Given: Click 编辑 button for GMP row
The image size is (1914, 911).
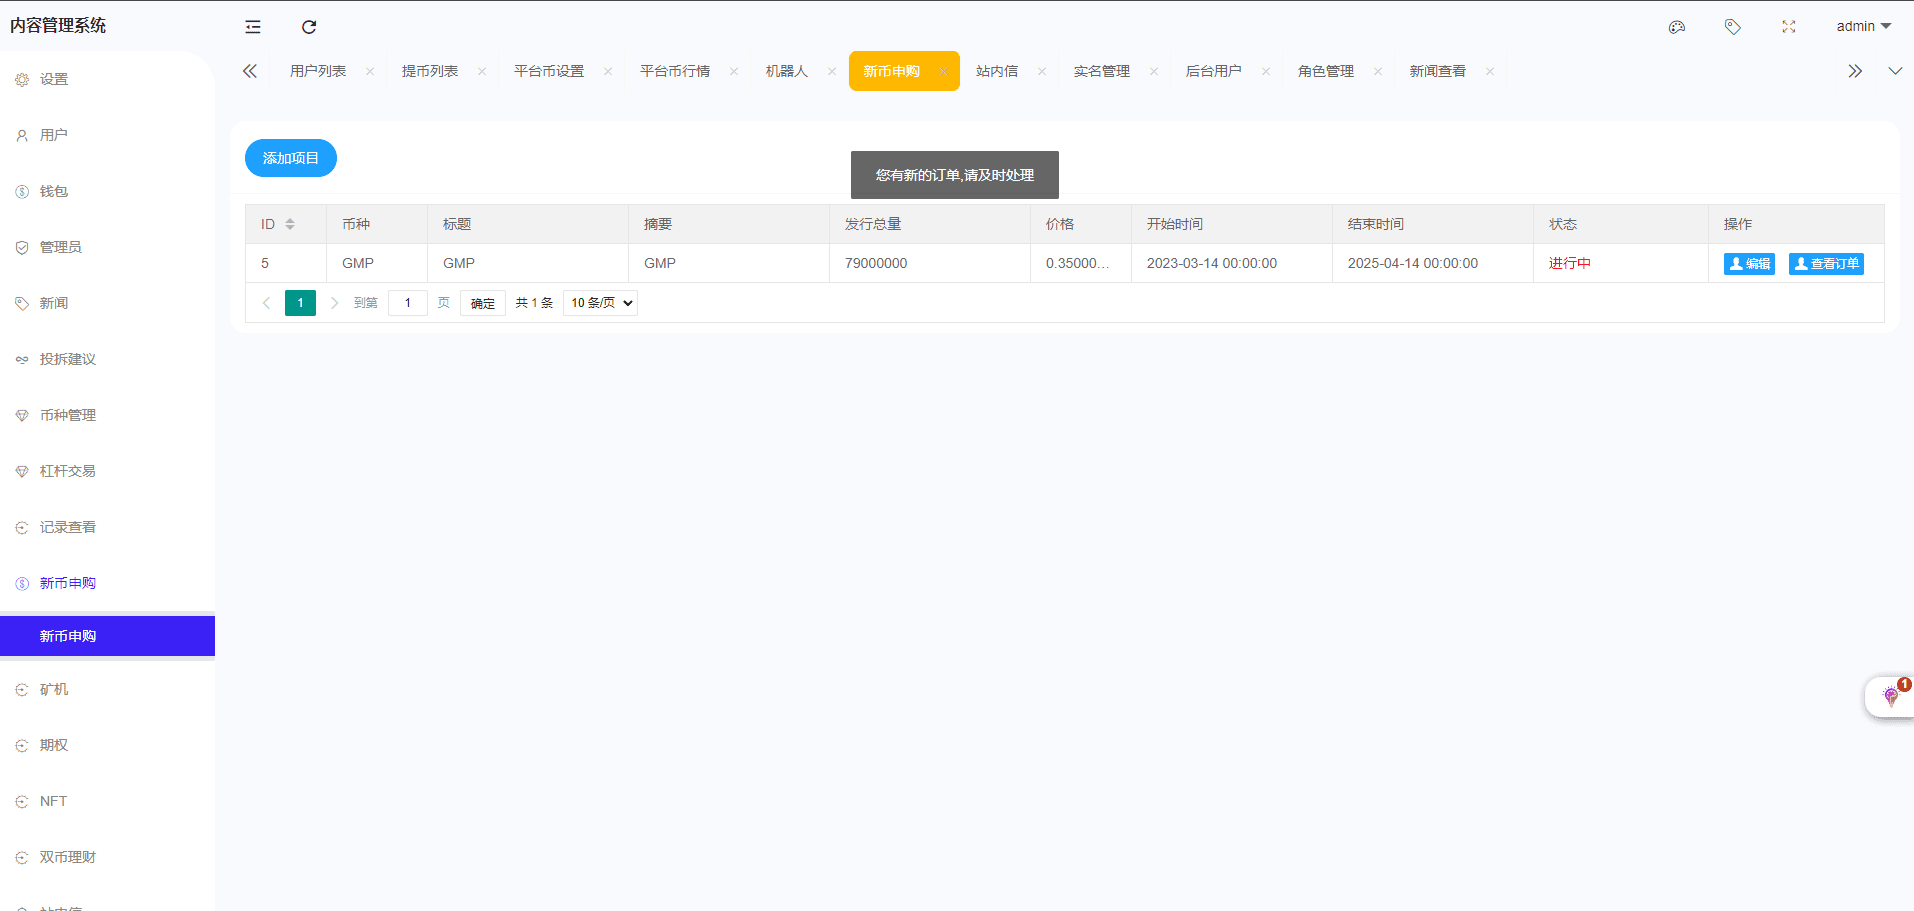Looking at the screenshot, I should coord(1749,264).
